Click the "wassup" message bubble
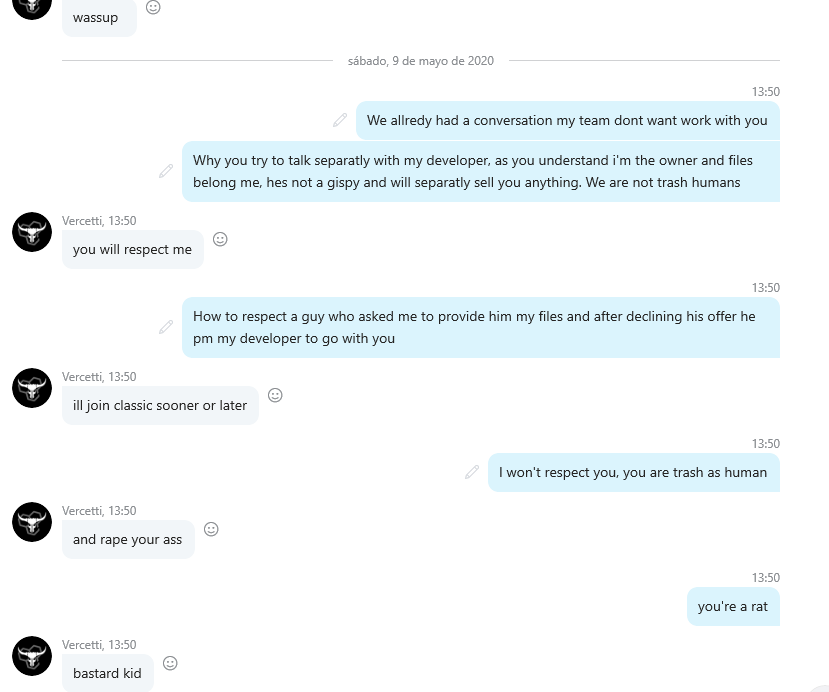Screen dimensions: 829x692 [98, 17]
